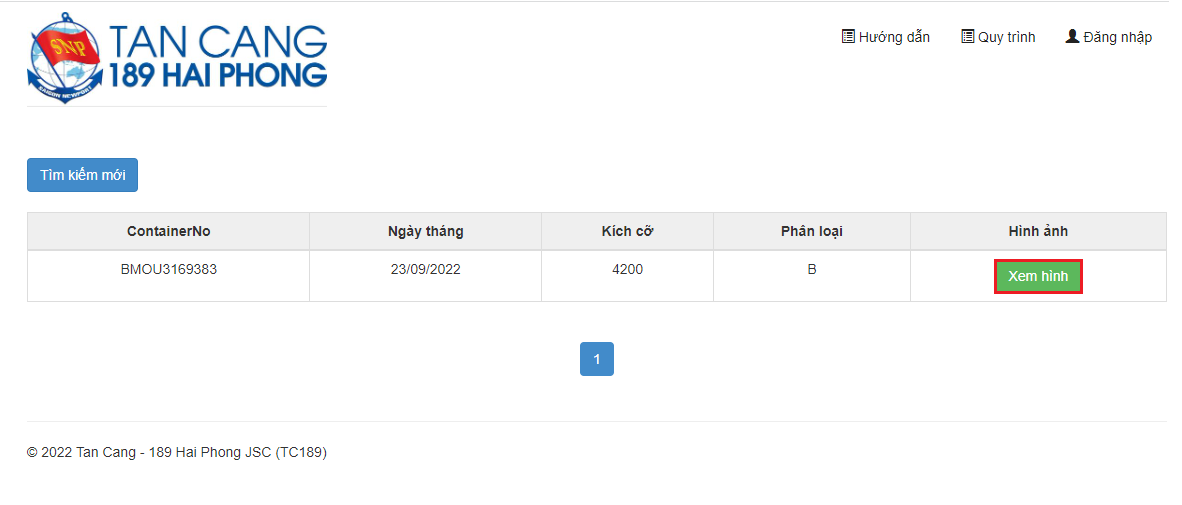Click the Hình ảnh column header

coord(1038,231)
